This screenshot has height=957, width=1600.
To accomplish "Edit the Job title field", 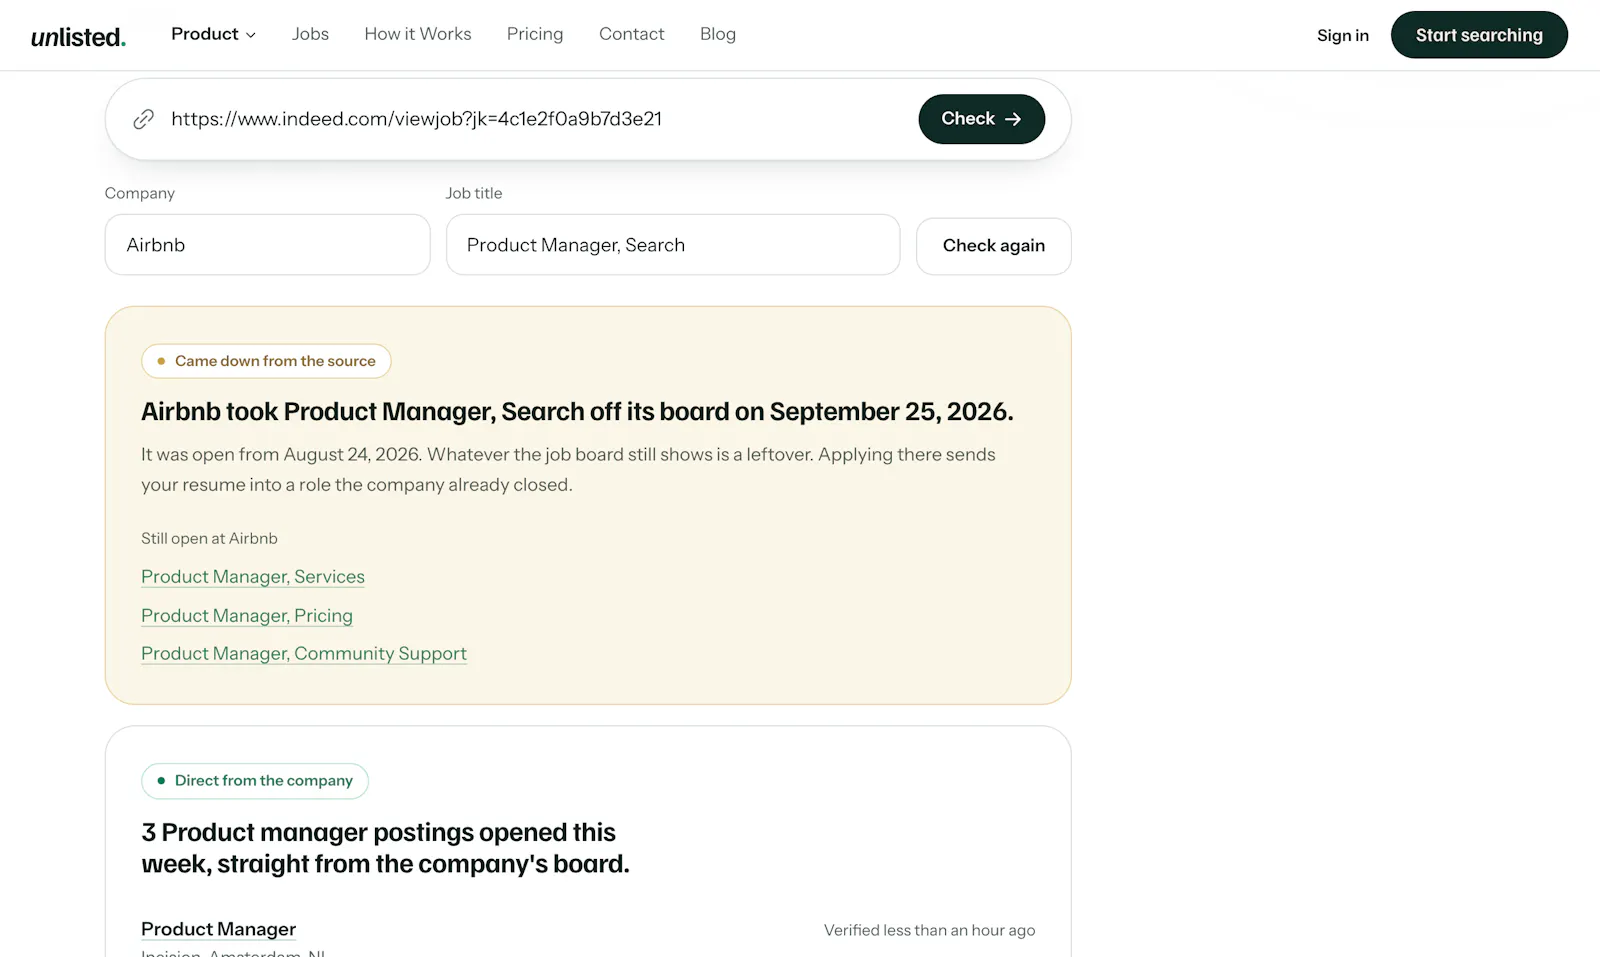I will click(673, 245).
